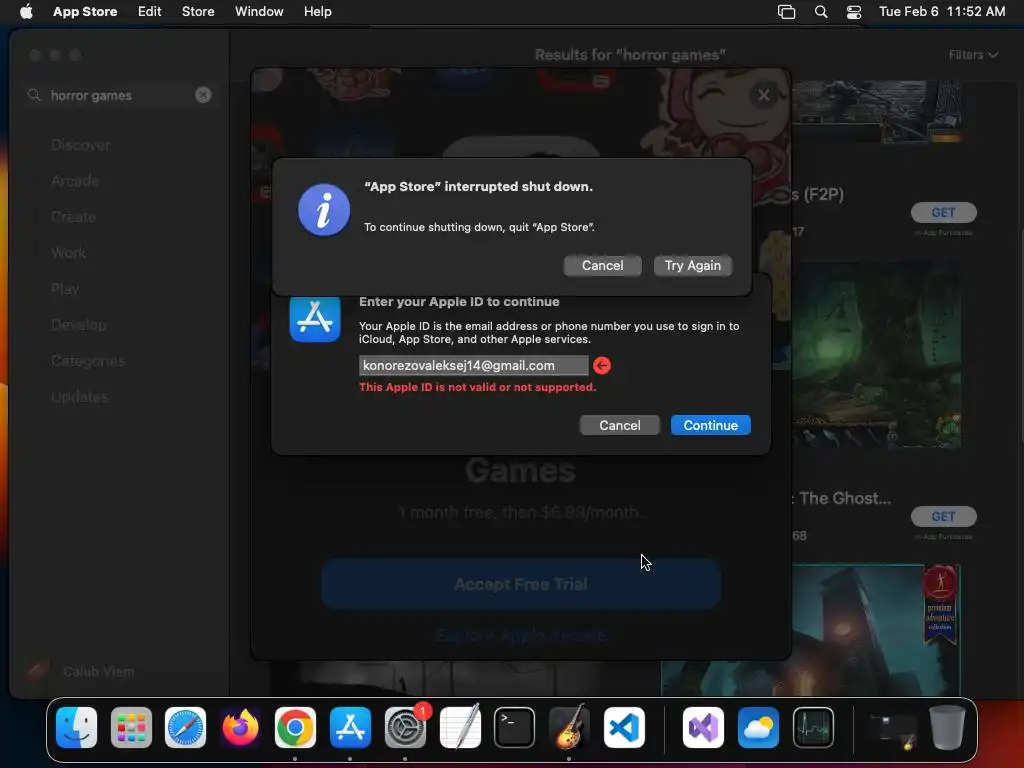1024x768 pixels.
Task: Open the Edit menu
Action: pyautogui.click(x=150, y=12)
